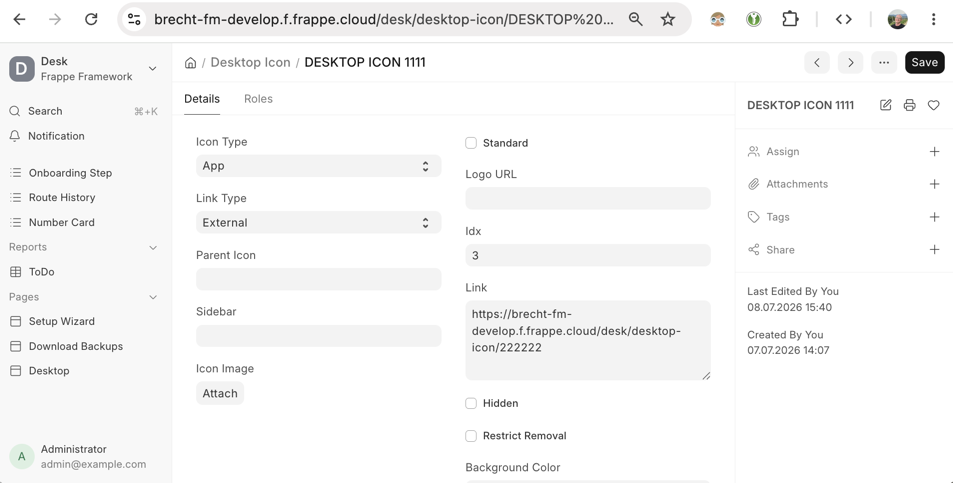
Task: Switch to the Roles tab
Action: click(x=258, y=99)
